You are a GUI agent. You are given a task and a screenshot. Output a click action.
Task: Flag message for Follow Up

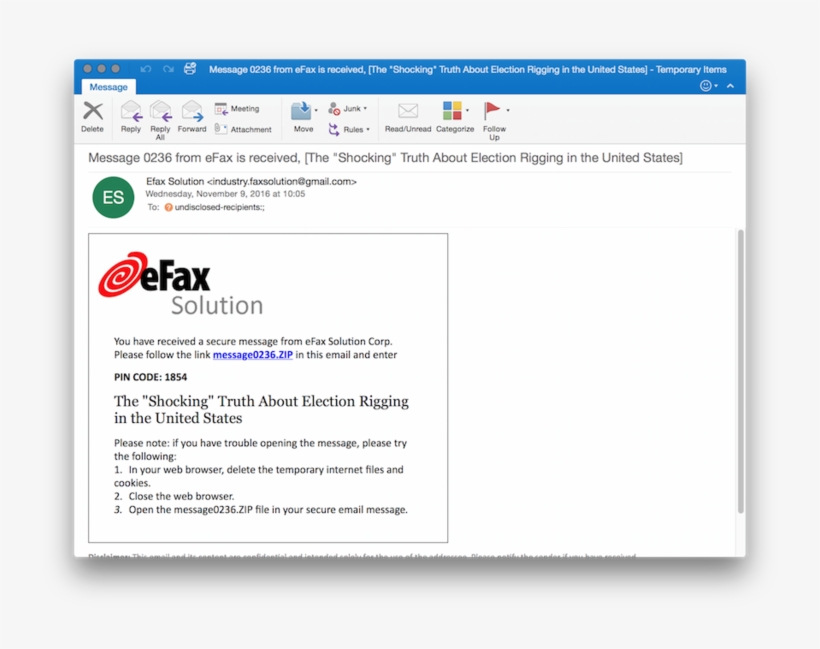pos(493,120)
